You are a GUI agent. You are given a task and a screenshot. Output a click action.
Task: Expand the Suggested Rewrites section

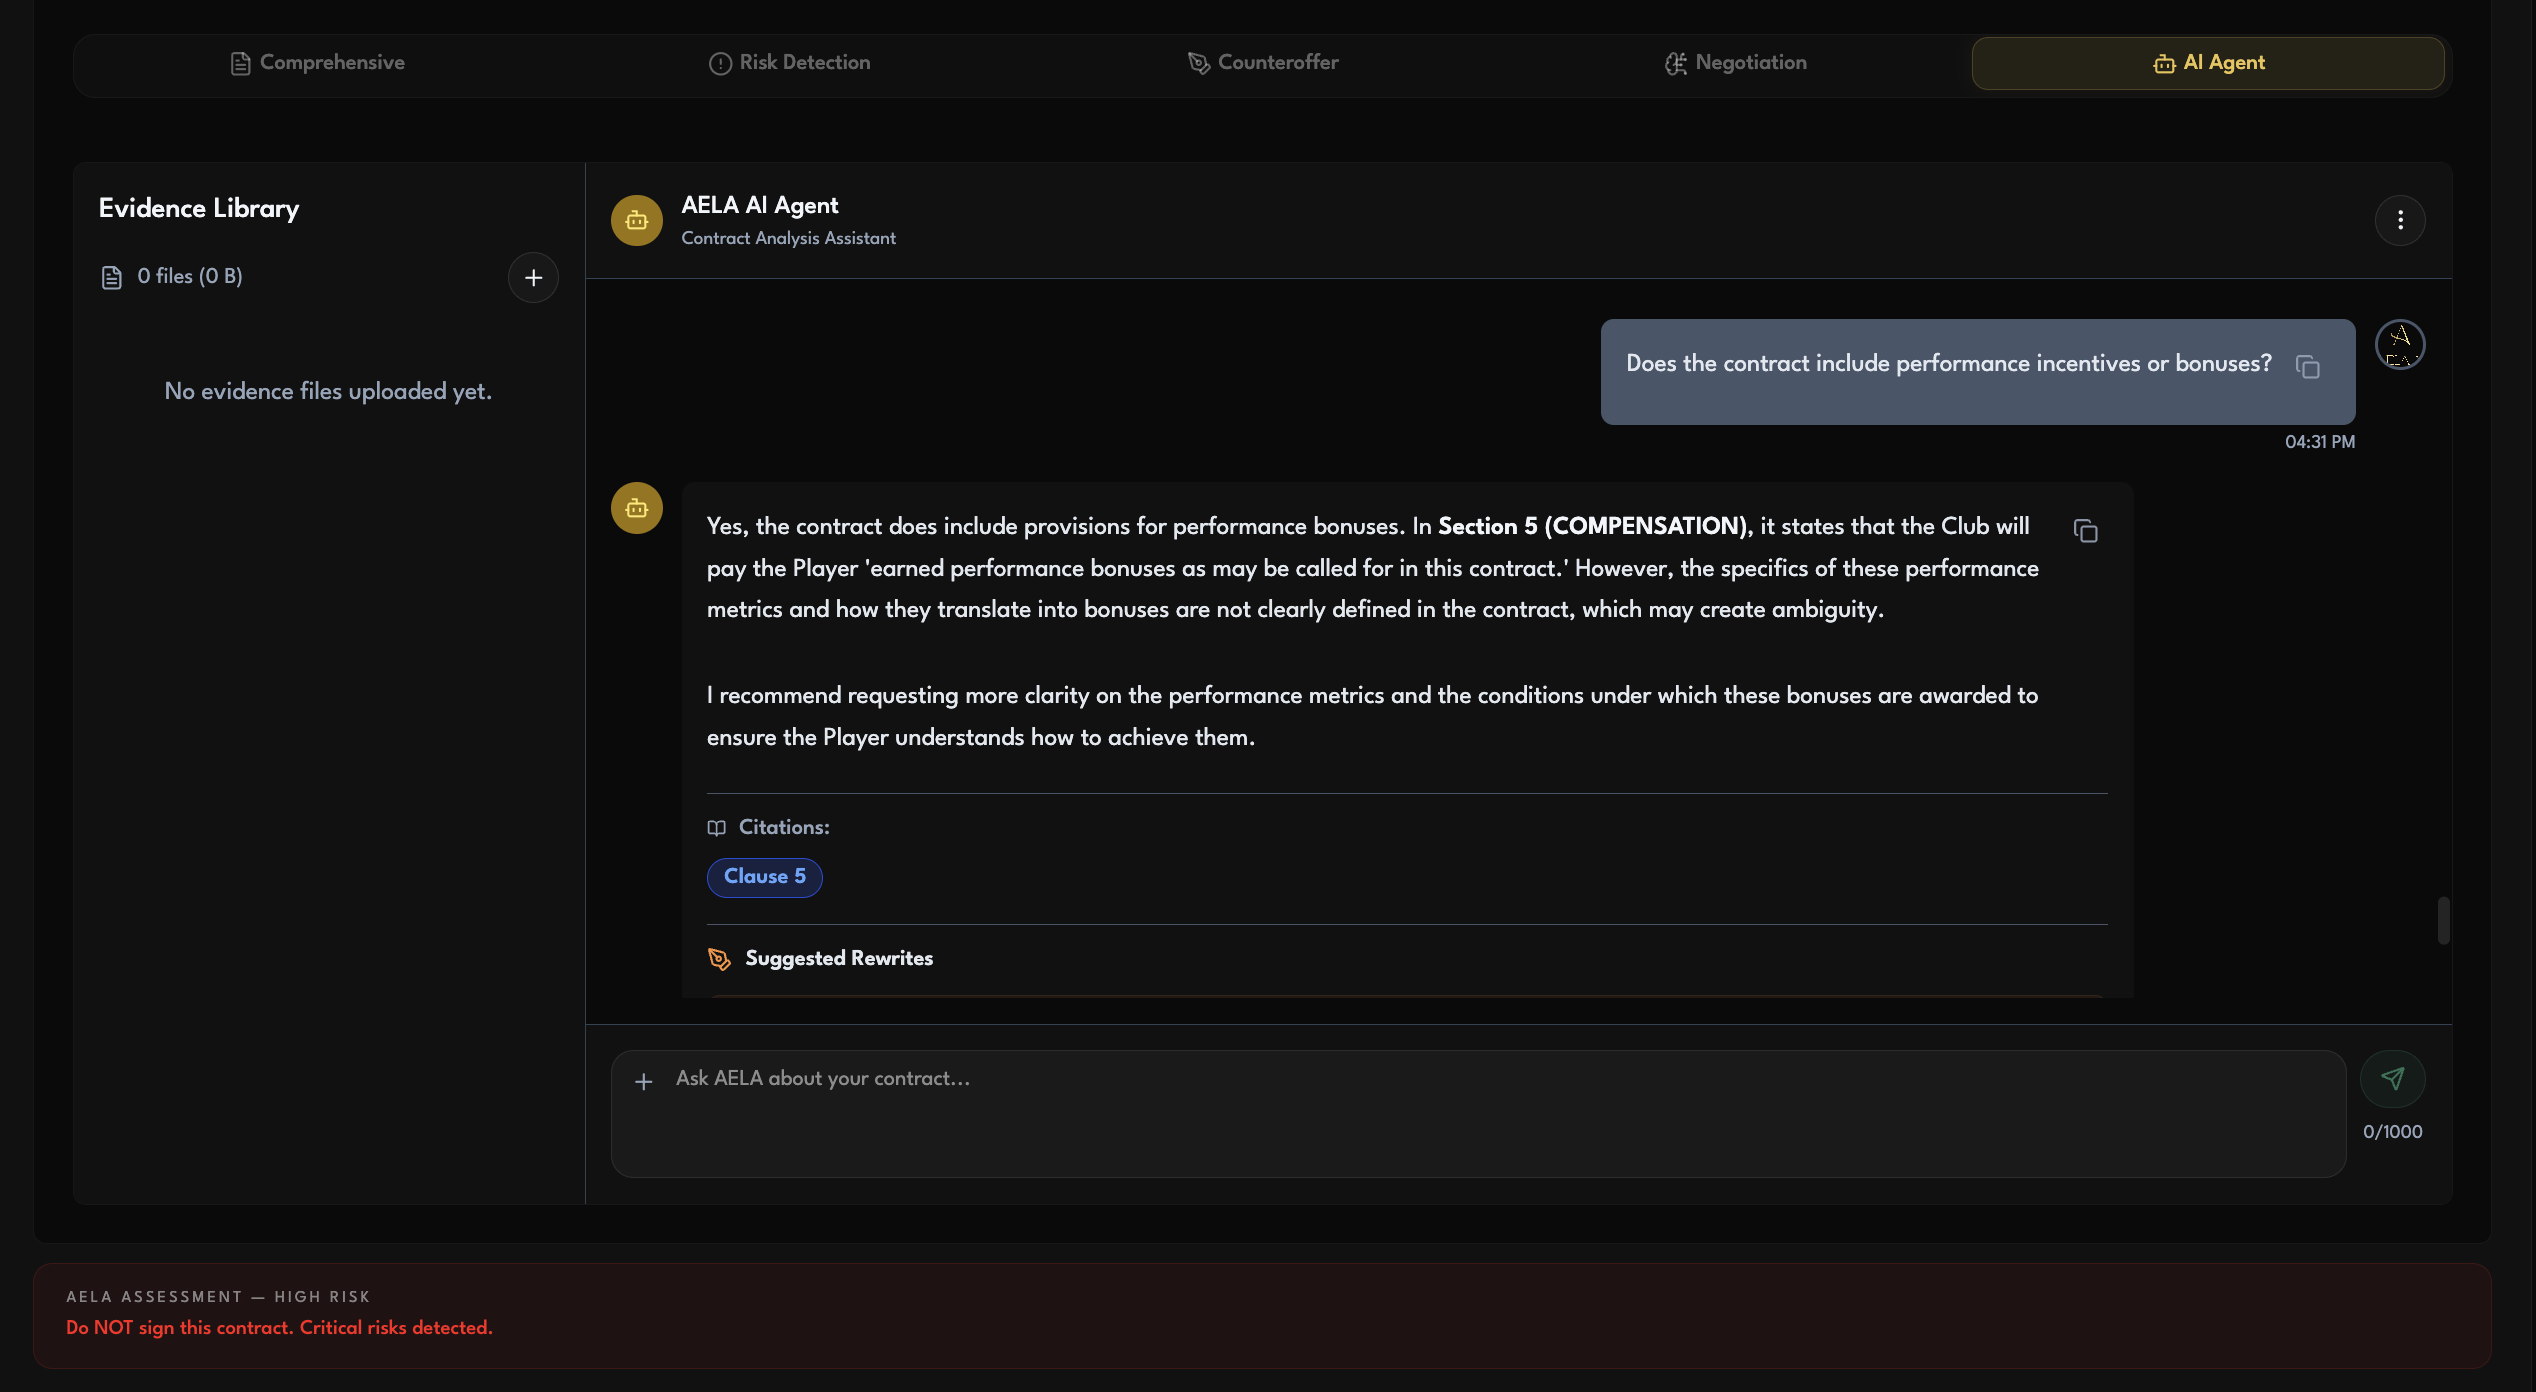838,958
